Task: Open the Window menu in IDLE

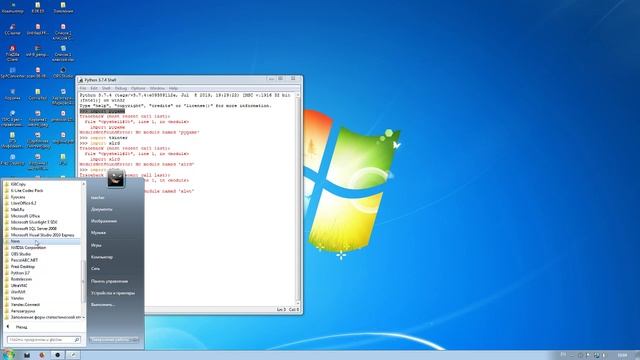Action: 157,88
